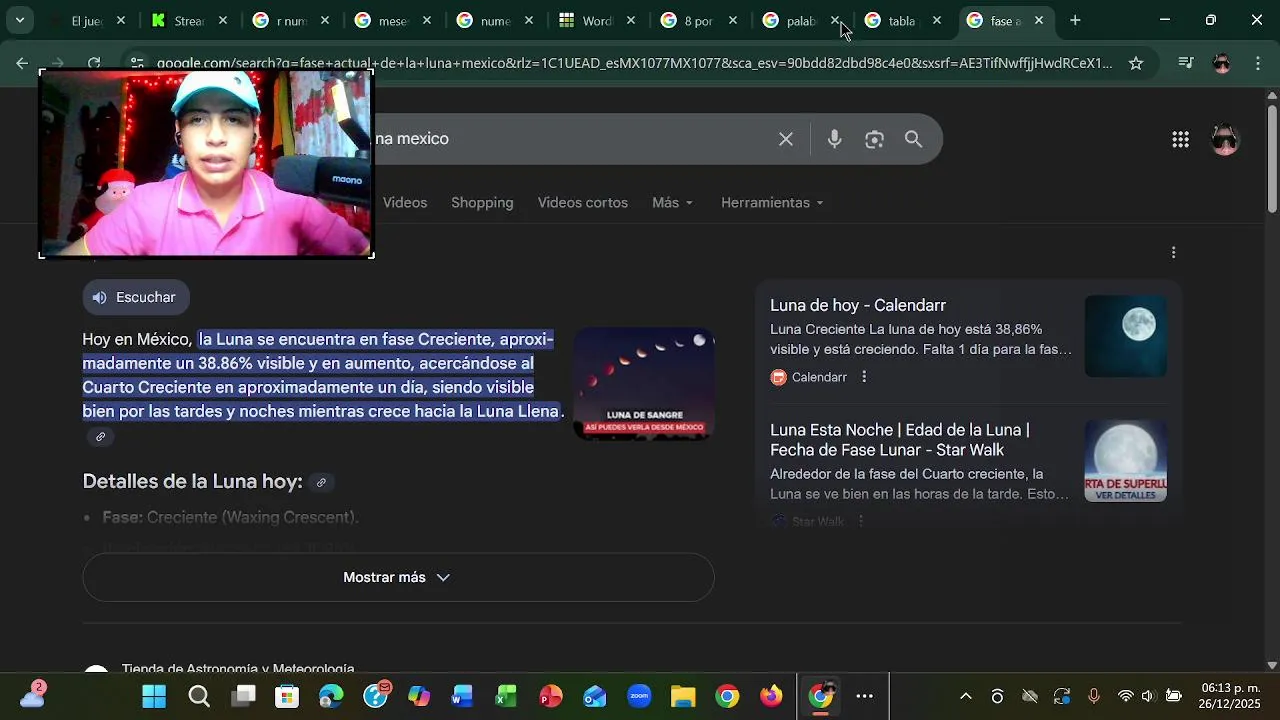
Task: Launch Firefox from the taskbar
Action: pos(771,696)
